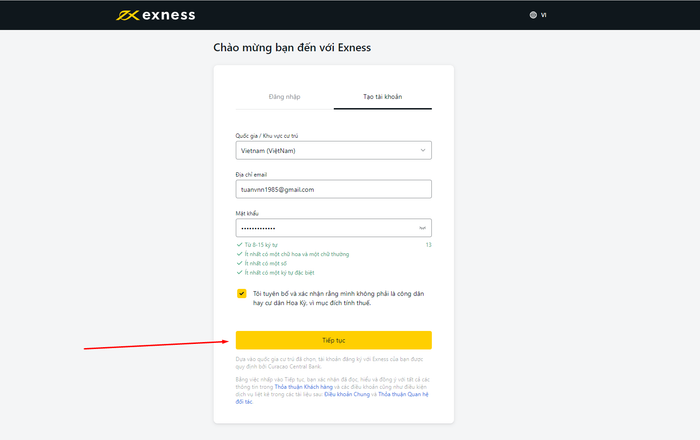Open the Điều khoản Chung link
Viewport: 700px width, 440px height.
tap(347, 394)
